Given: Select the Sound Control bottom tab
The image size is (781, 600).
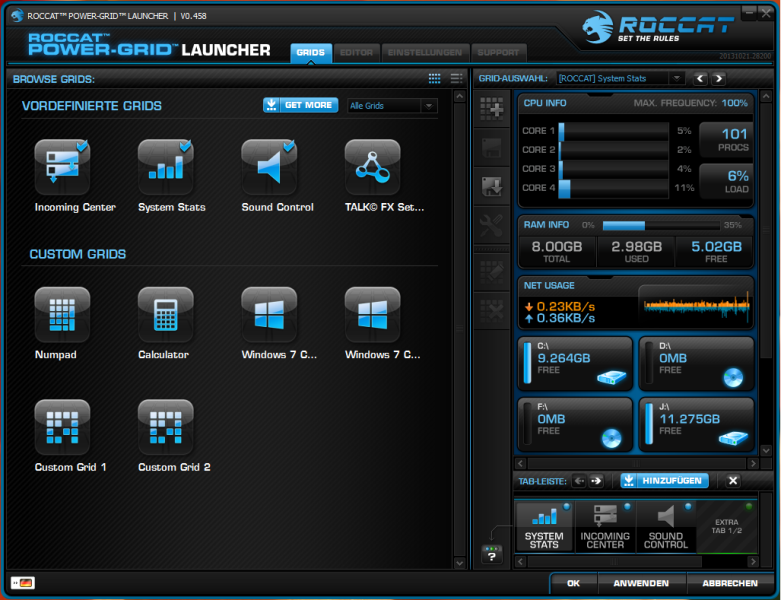Looking at the screenshot, I should 666,527.
